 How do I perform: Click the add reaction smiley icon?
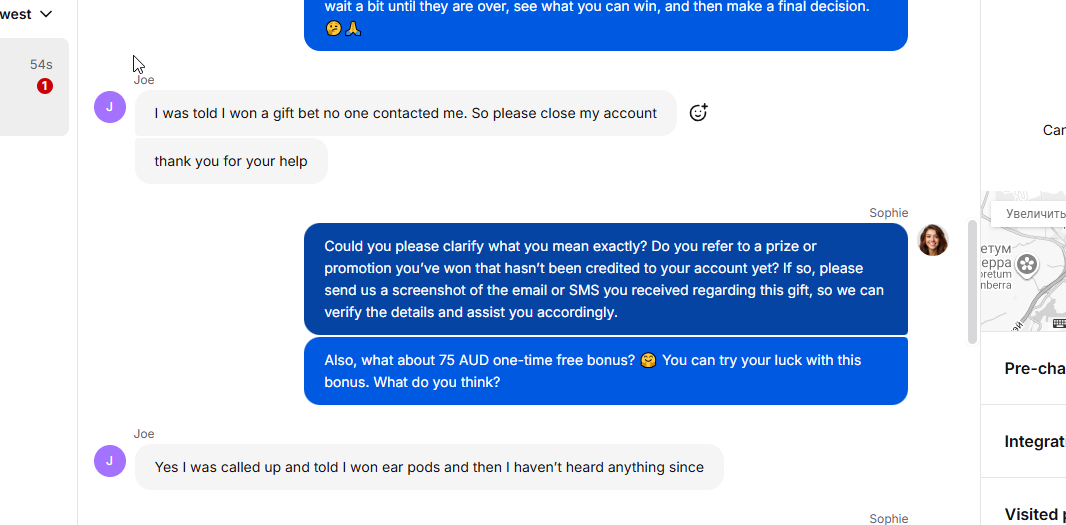coord(698,113)
